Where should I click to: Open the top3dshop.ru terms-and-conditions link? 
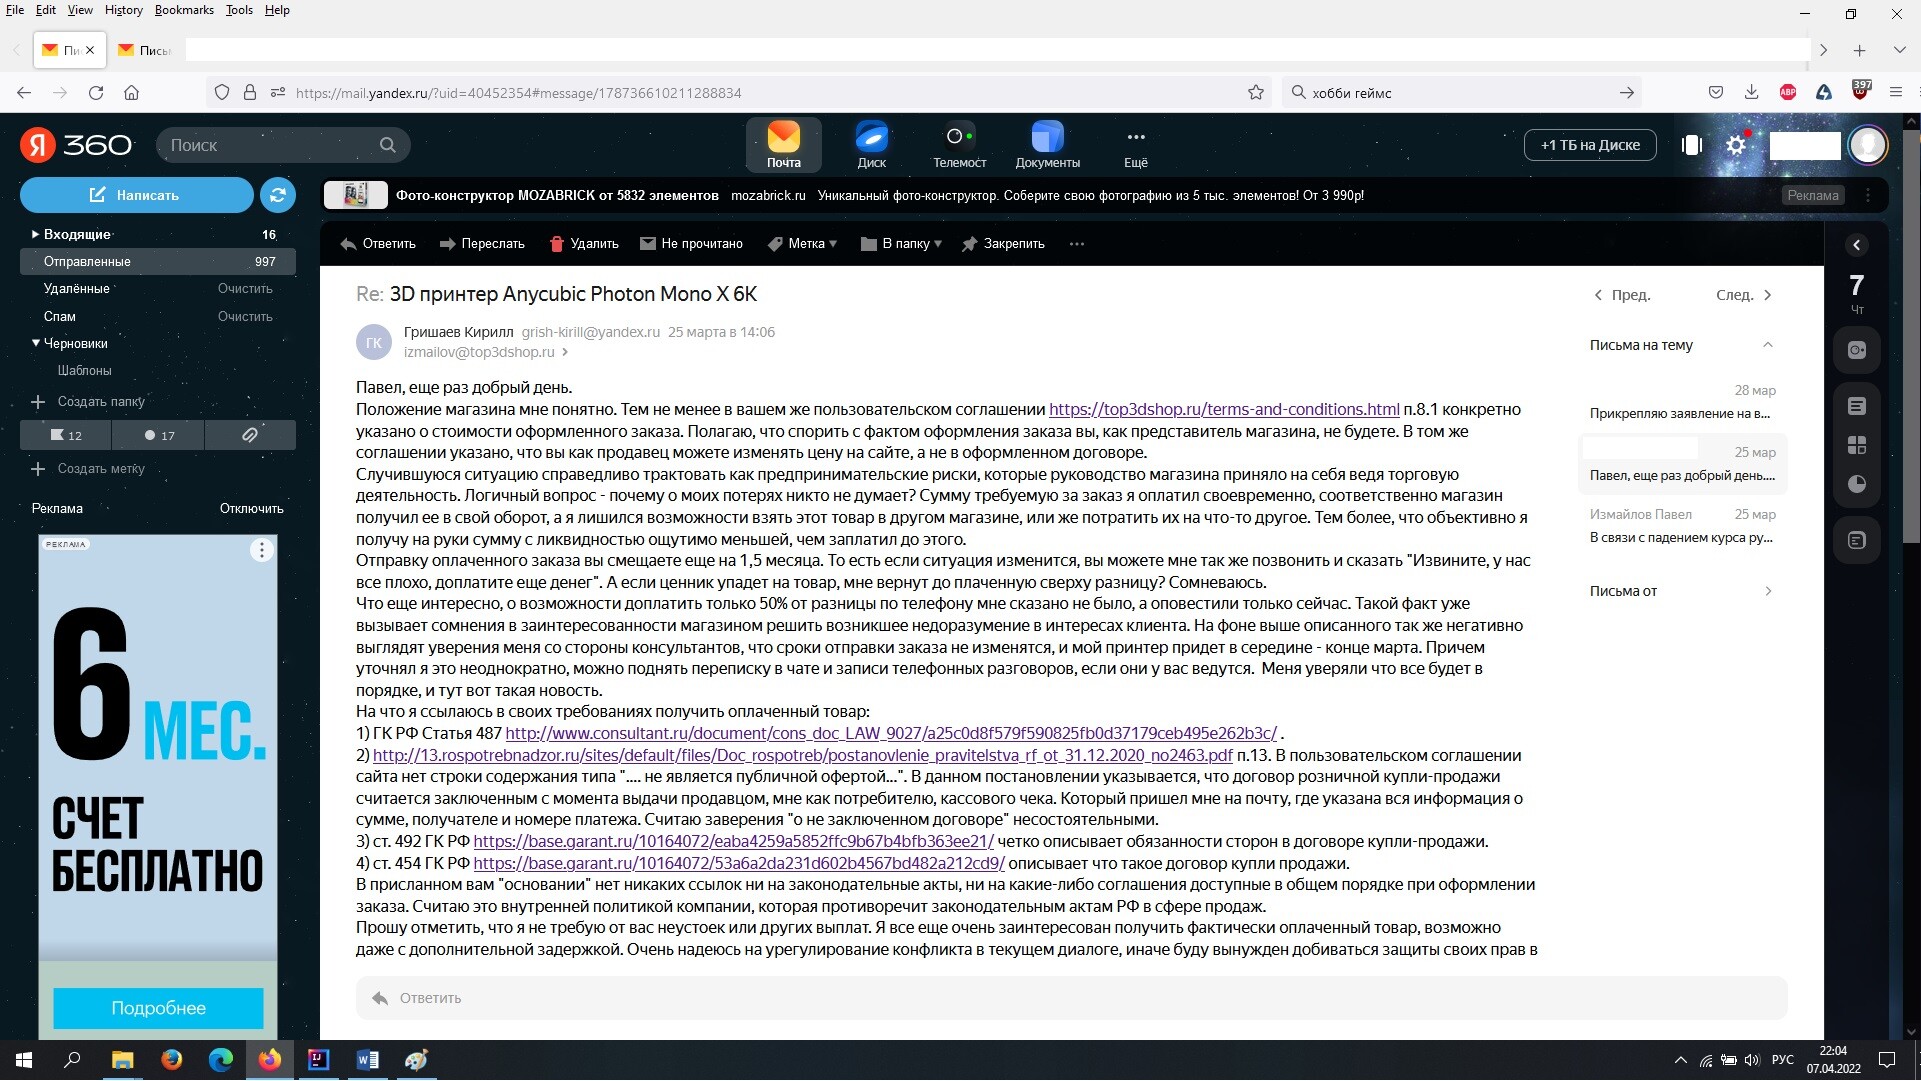click(1223, 410)
